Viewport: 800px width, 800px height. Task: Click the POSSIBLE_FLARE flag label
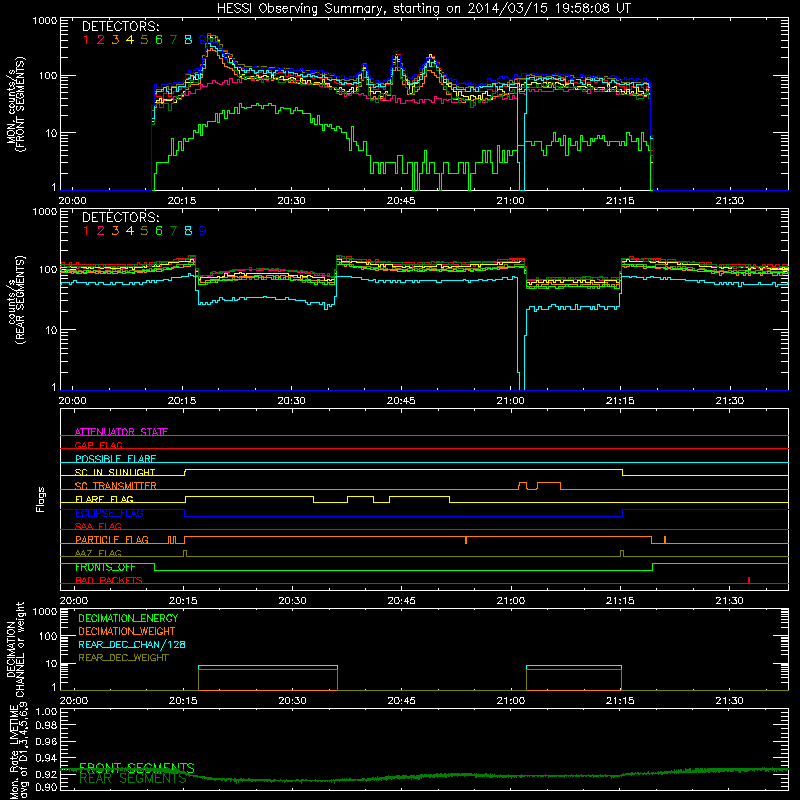coord(115,459)
